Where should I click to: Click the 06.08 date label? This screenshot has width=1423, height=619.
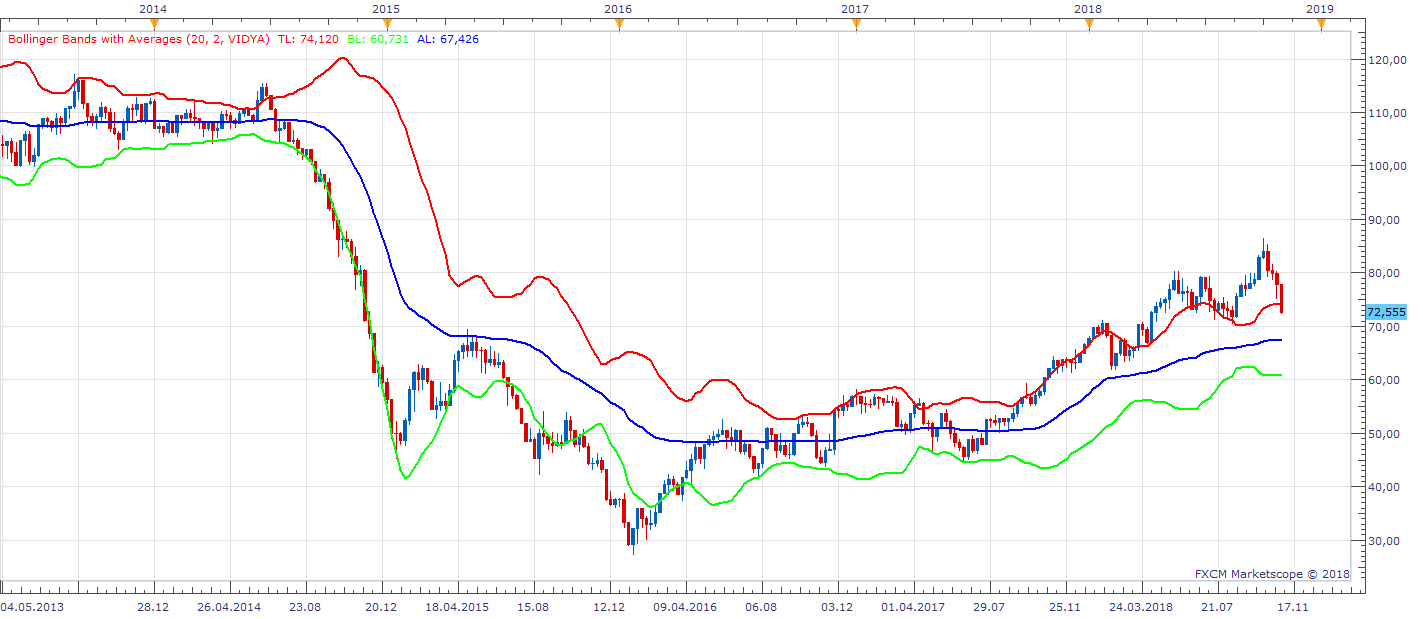761,607
